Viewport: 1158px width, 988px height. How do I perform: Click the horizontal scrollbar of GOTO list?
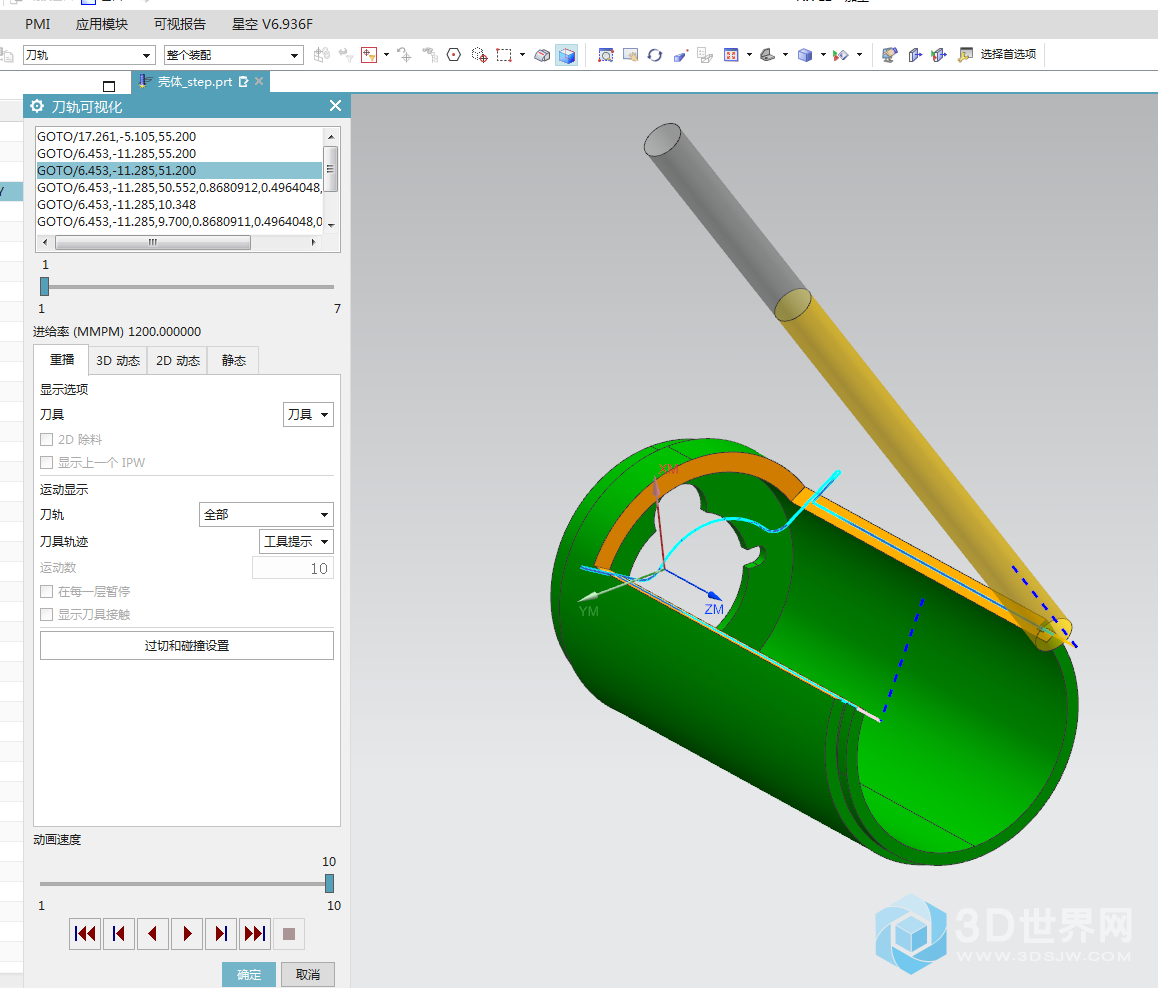(x=153, y=242)
